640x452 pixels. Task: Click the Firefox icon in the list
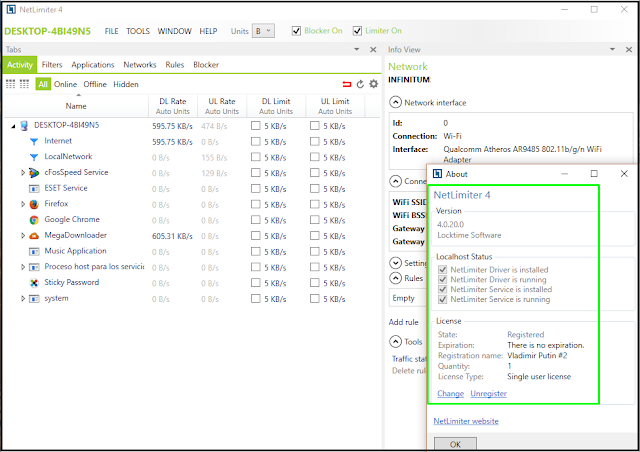(x=34, y=204)
